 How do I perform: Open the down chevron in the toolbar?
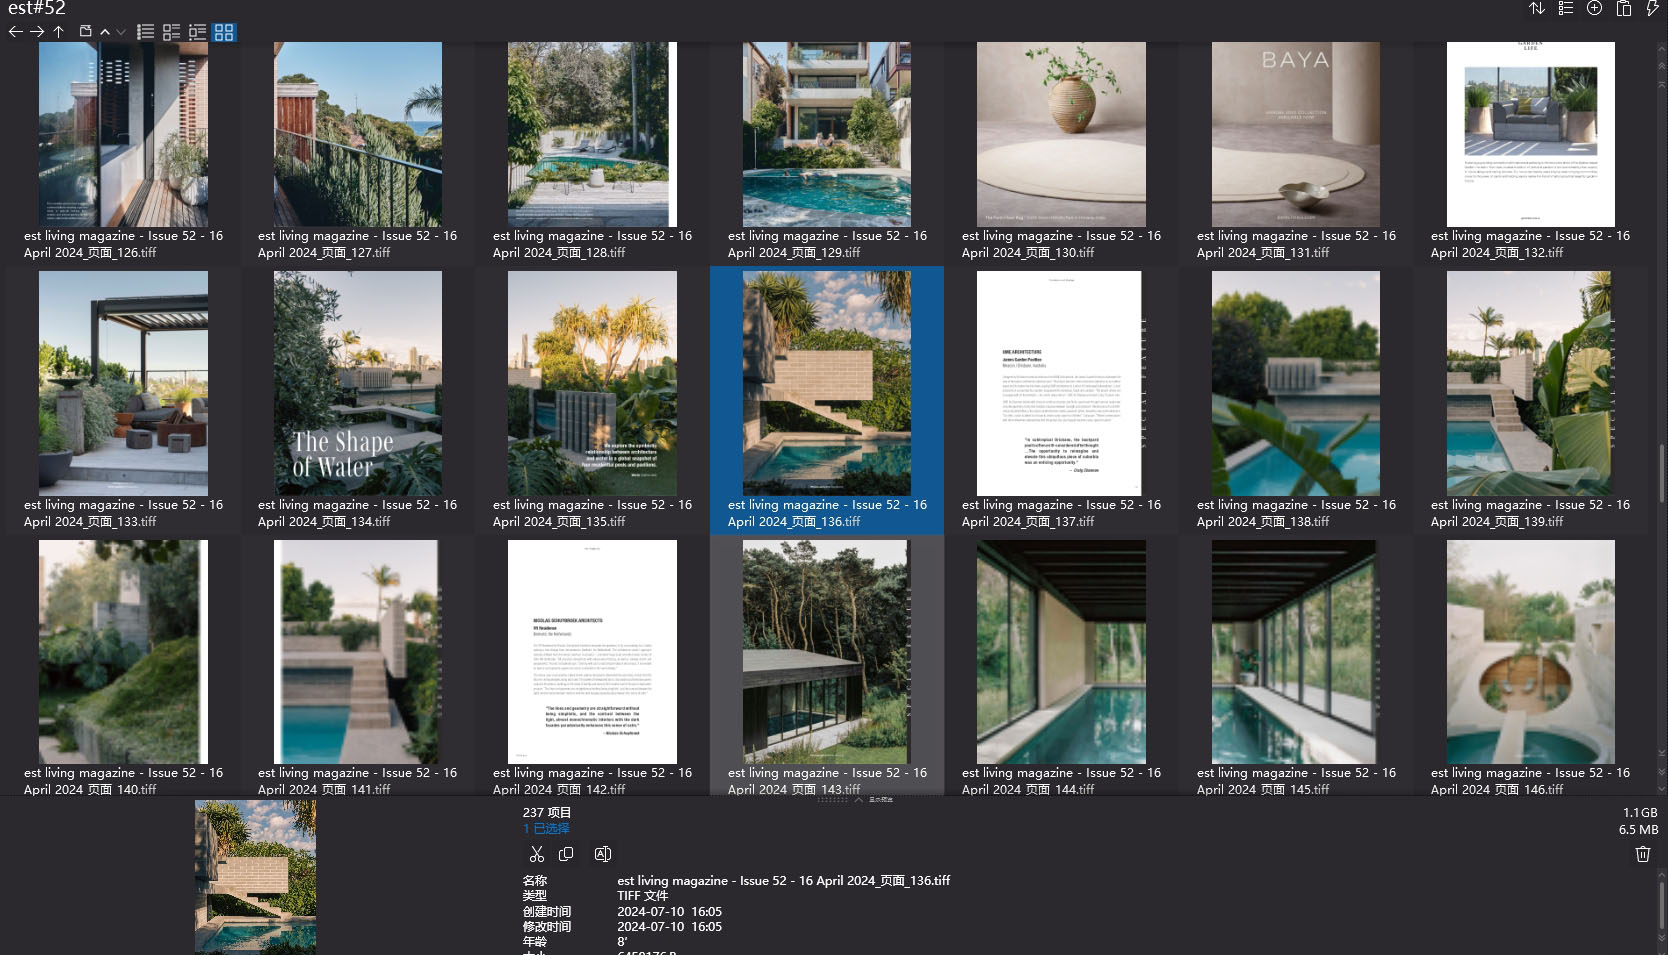[120, 31]
